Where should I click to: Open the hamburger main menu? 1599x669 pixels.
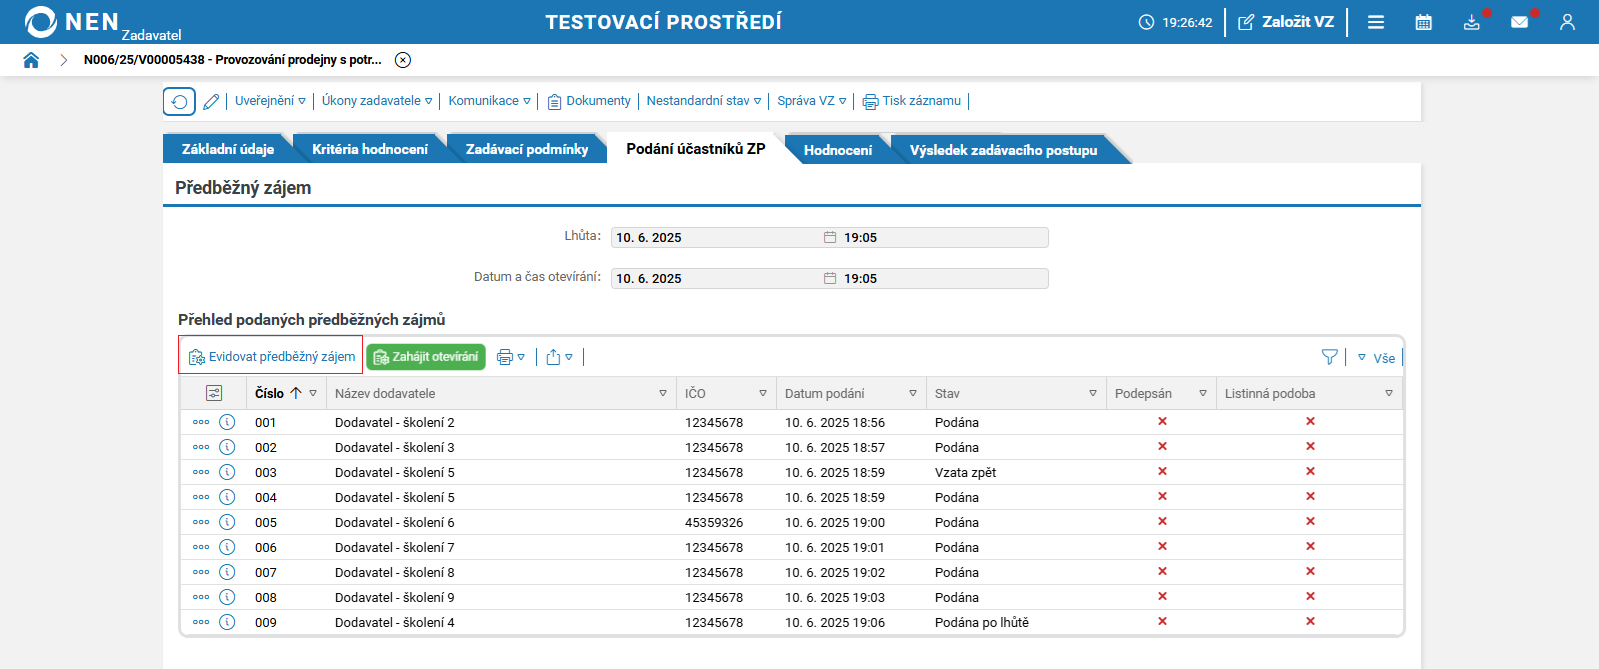pyautogui.click(x=1376, y=22)
